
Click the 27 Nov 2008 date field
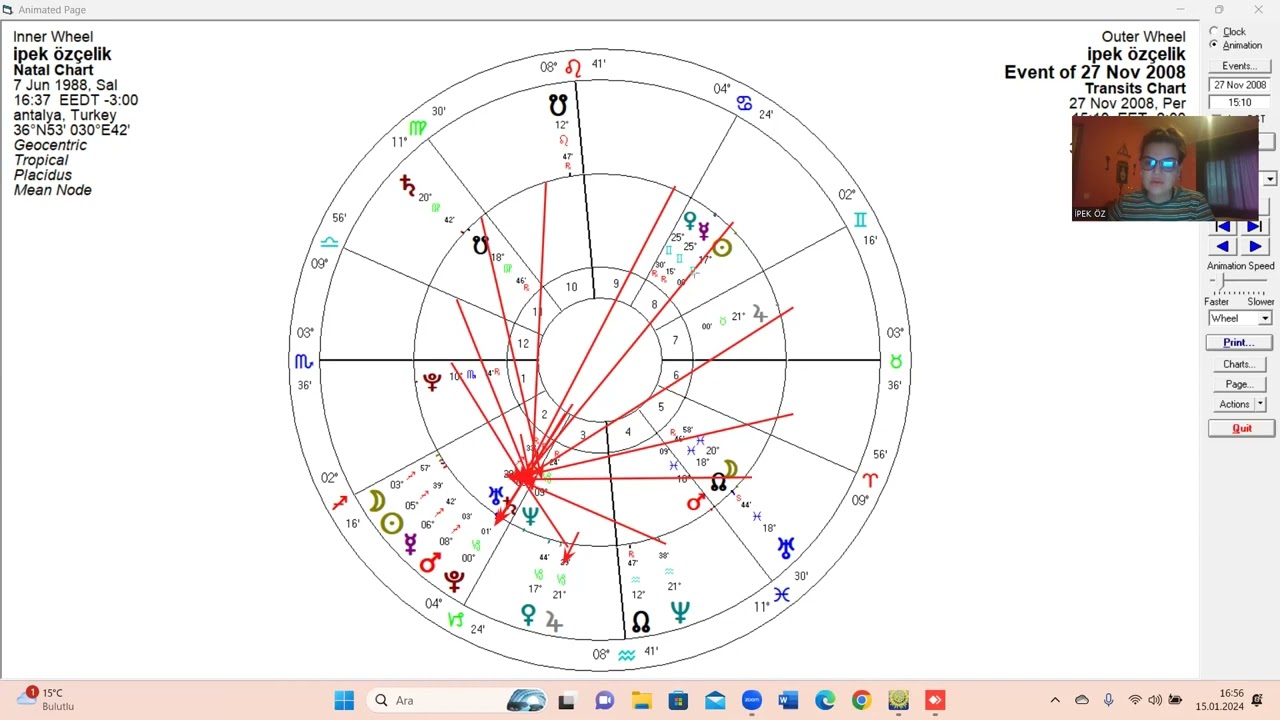1240,85
